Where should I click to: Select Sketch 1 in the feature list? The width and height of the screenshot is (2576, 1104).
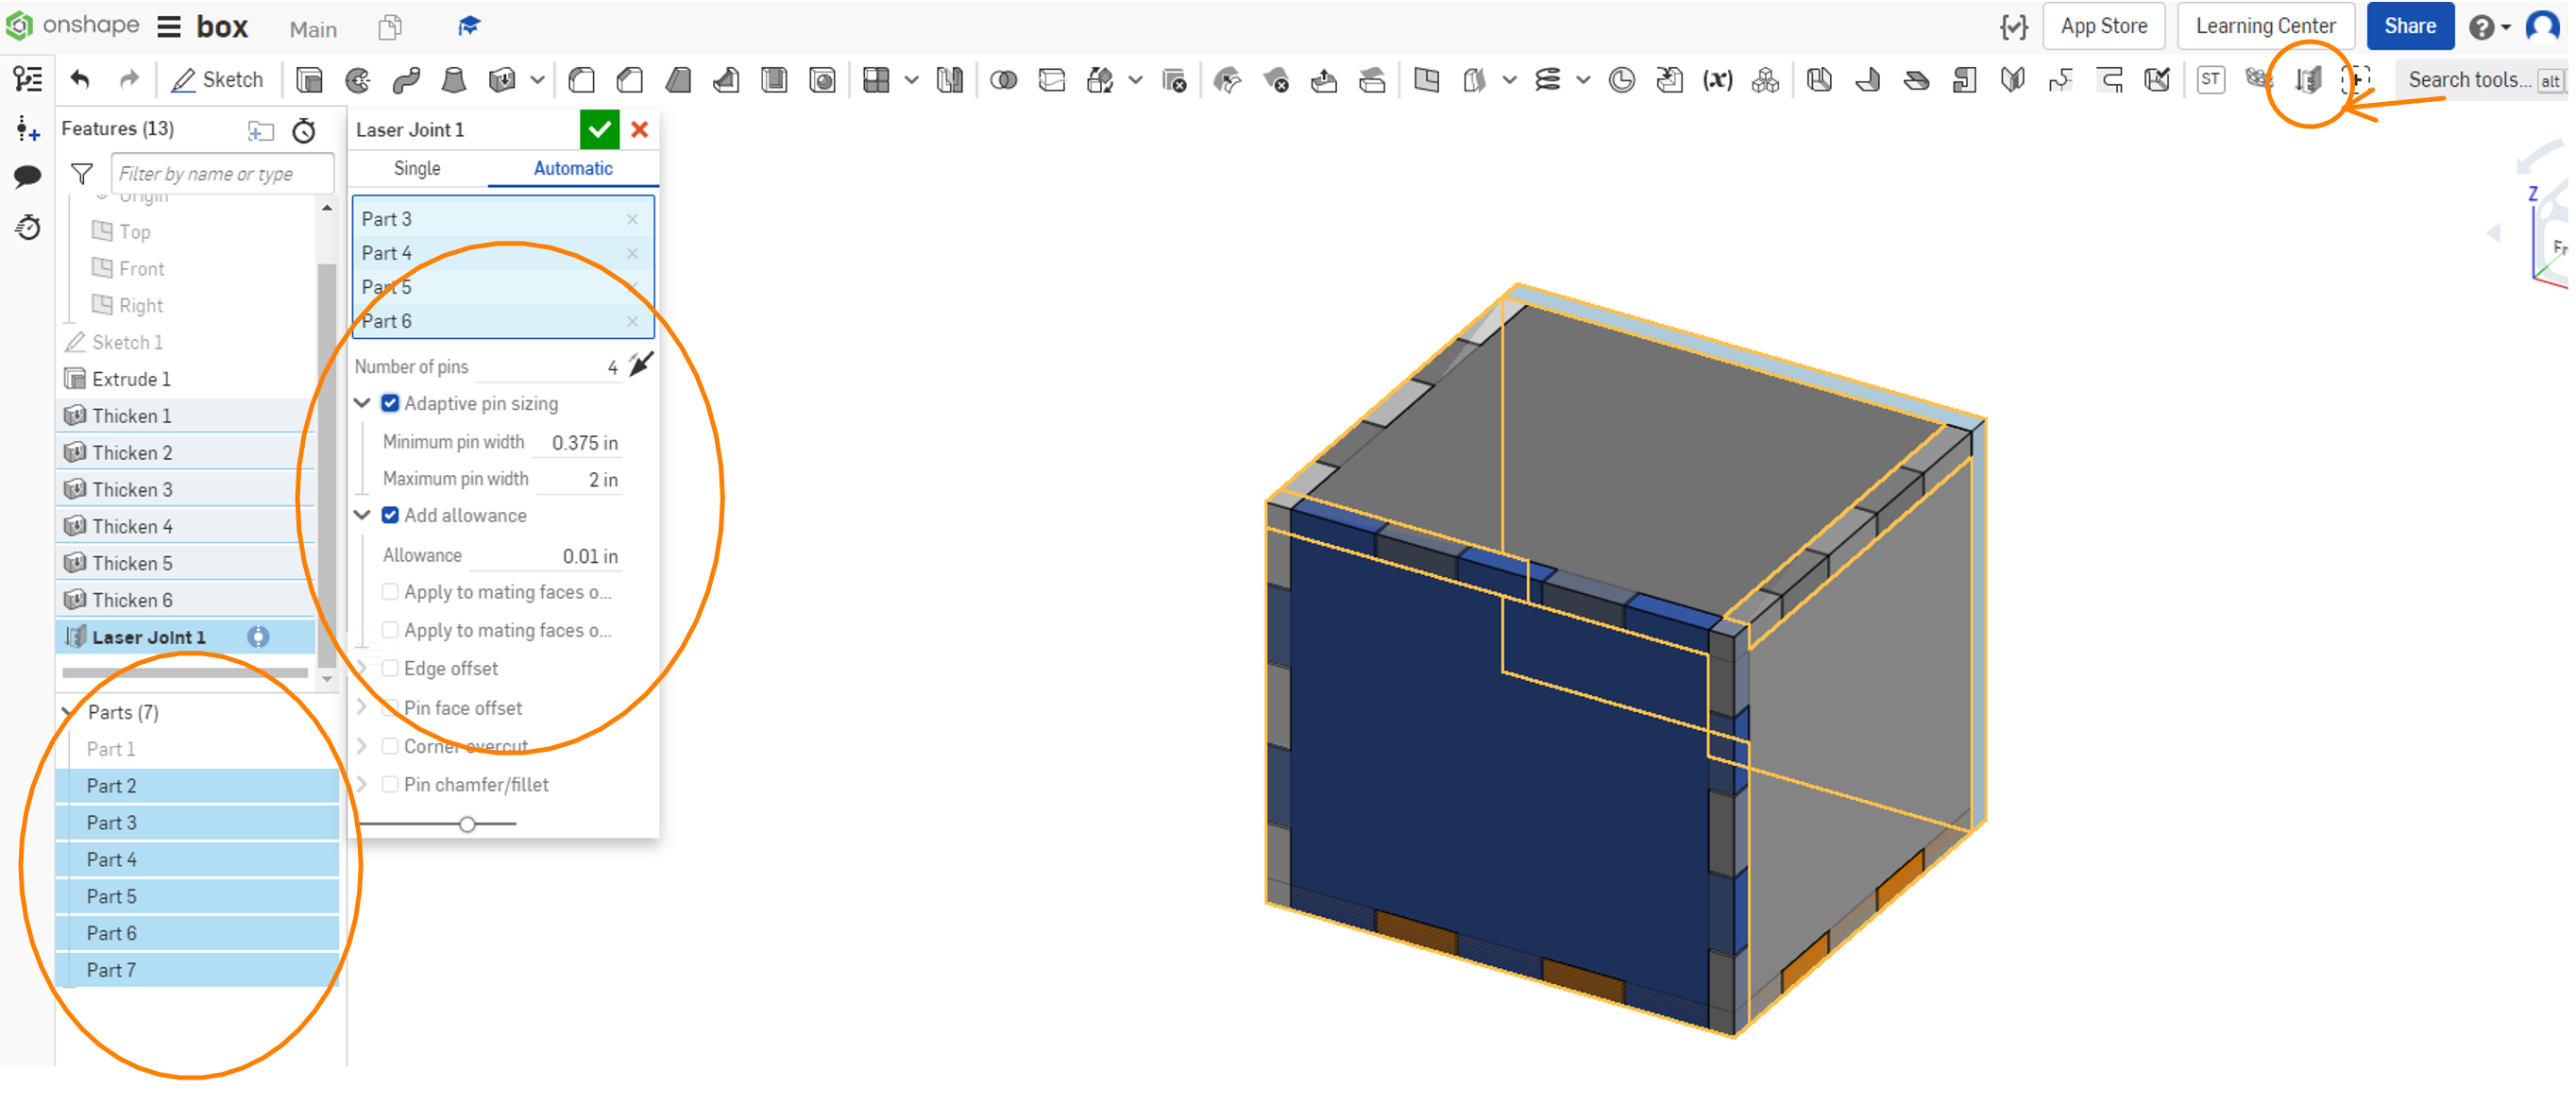(x=186, y=342)
